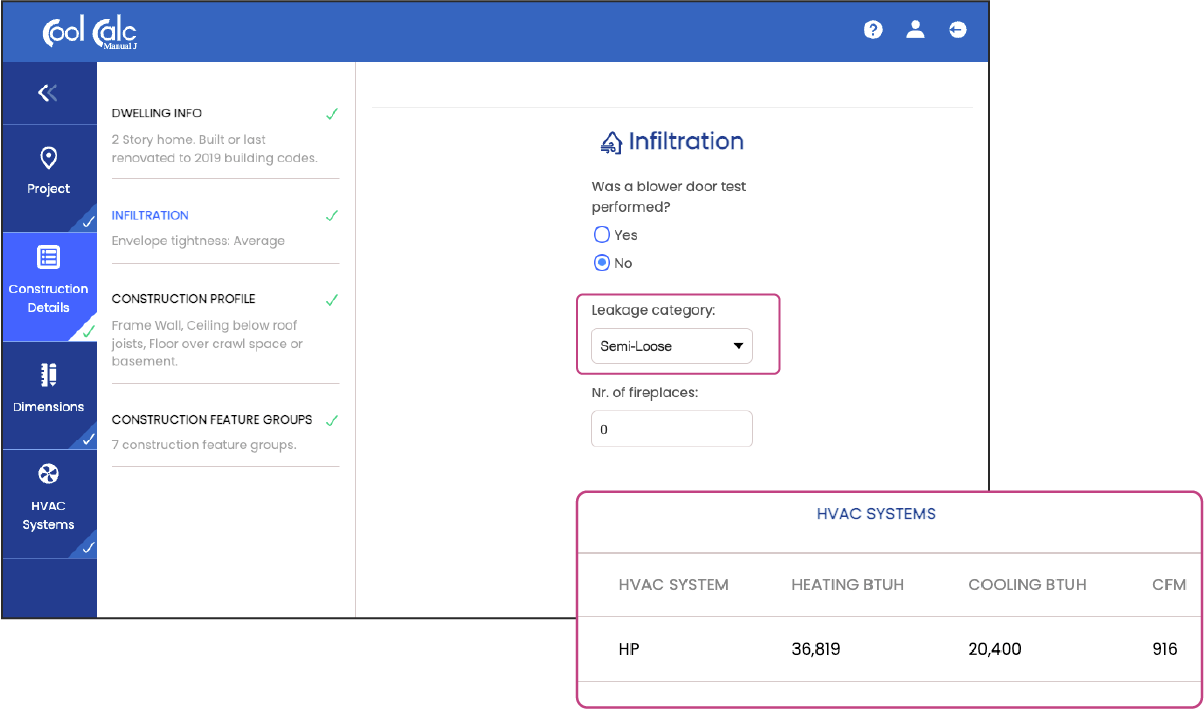Click the Construction Details list icon
This screenshot has height=709, width=1204.
click(48, 257)
